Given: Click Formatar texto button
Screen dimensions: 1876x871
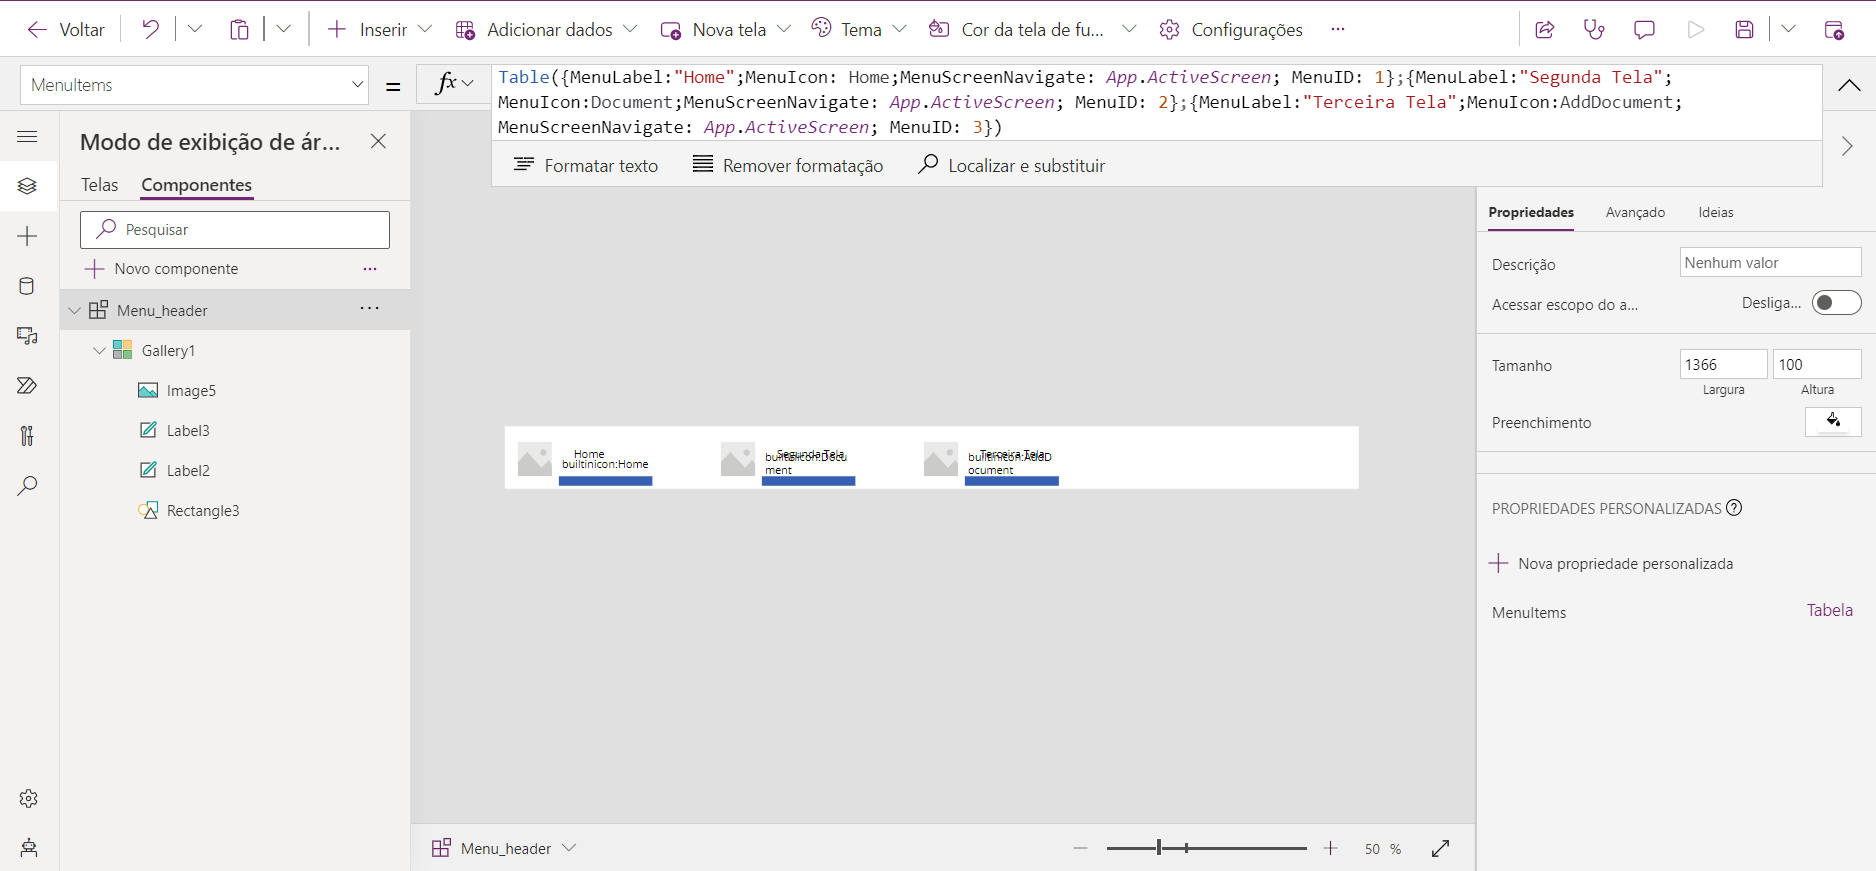Looking at the screenshot, I should point(586,165).
